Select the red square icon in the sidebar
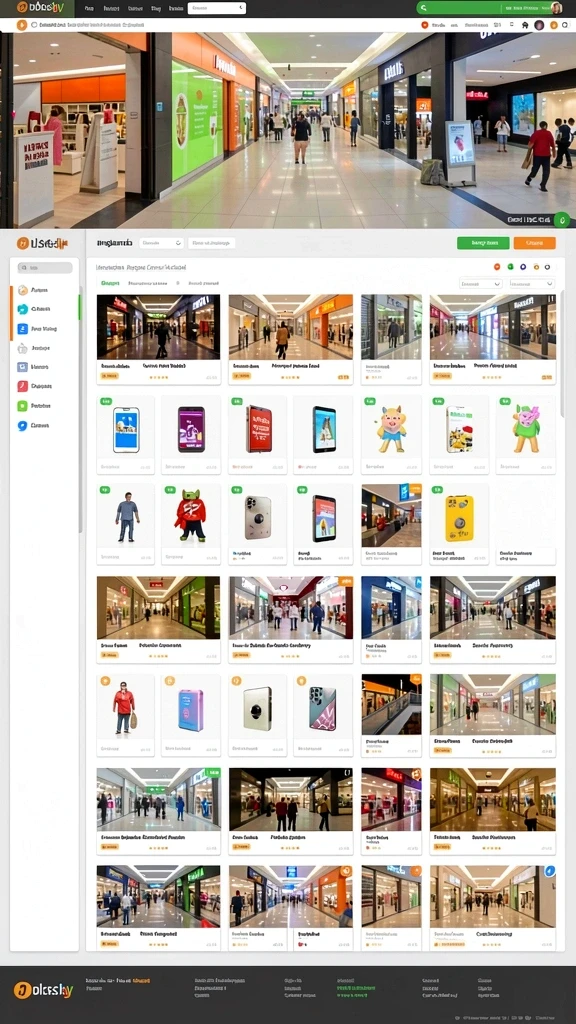The image size is (576, 1024). pos(23,386)
